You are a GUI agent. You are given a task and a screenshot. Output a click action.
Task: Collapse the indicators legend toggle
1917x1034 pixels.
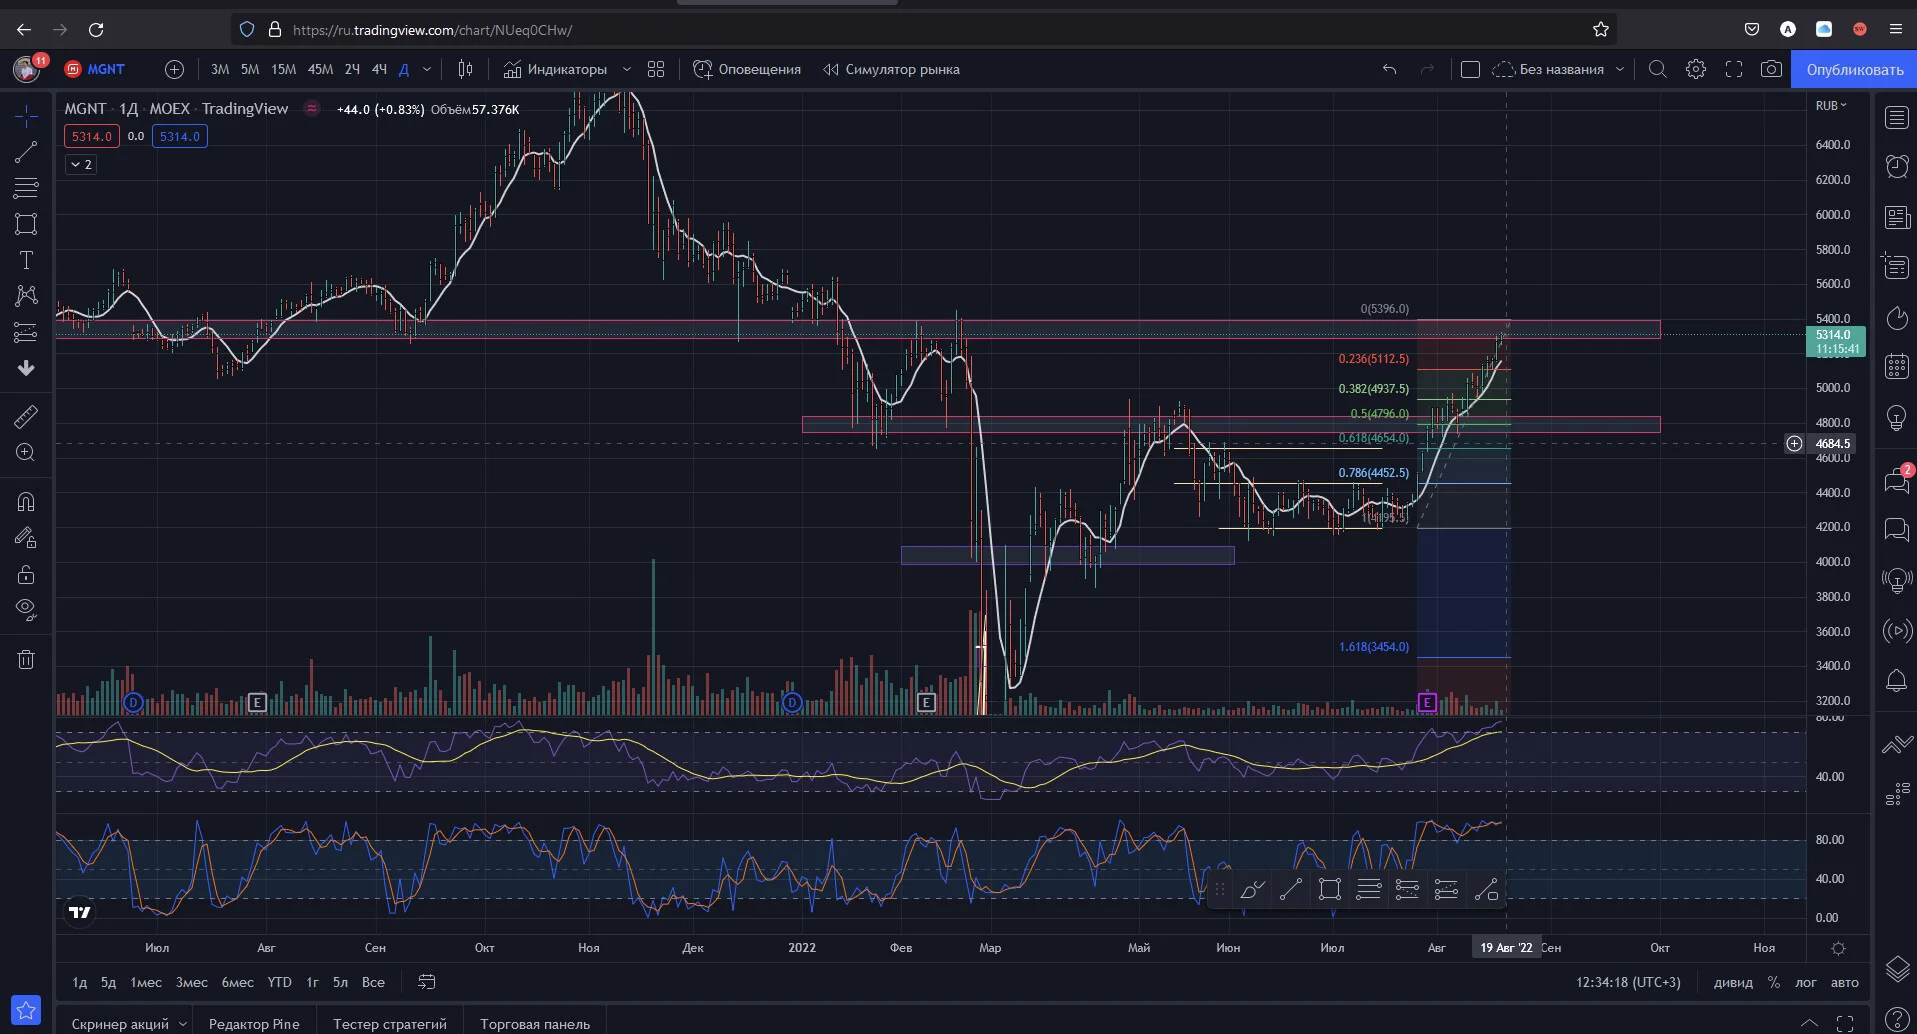81,164
